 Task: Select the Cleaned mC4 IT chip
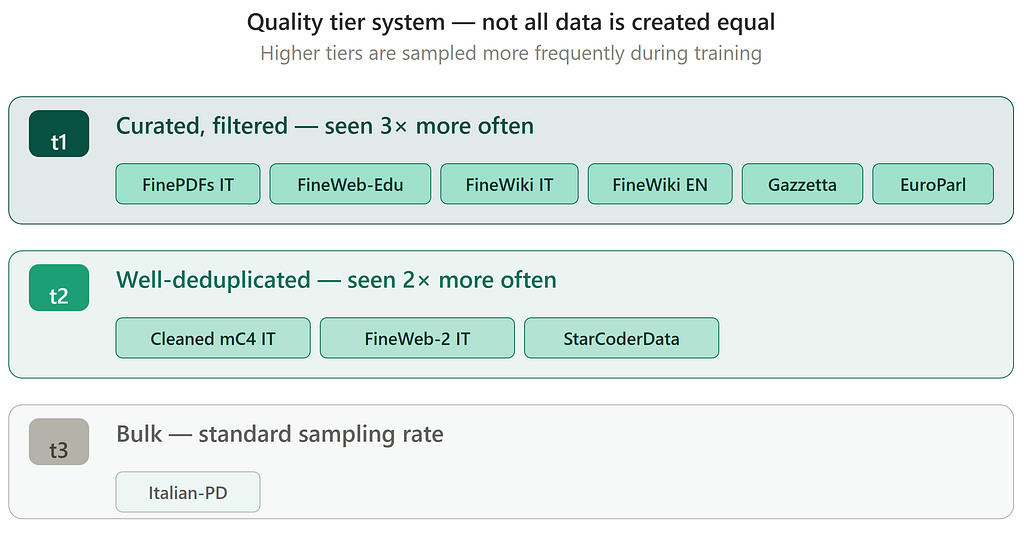tap(213, 338)
